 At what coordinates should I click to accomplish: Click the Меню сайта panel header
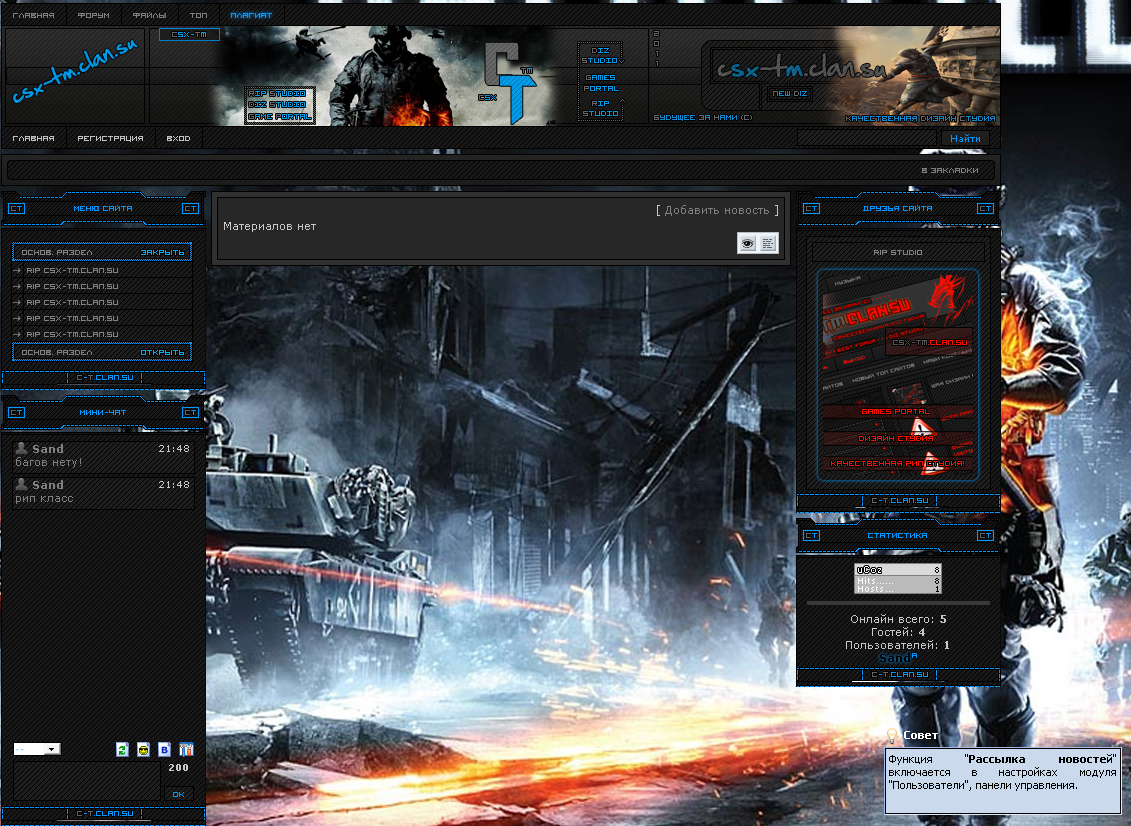pos(103,208)
